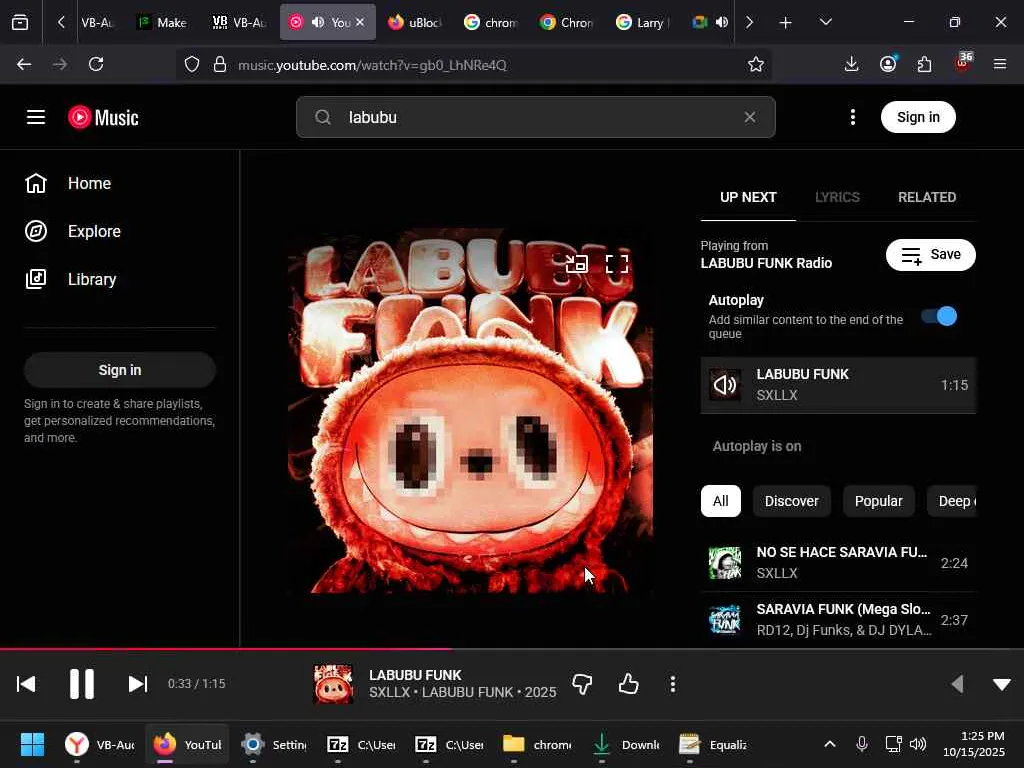Open the list all tabs dropdown
This screenshot has width=1024, height=768.
pos(825,22)
